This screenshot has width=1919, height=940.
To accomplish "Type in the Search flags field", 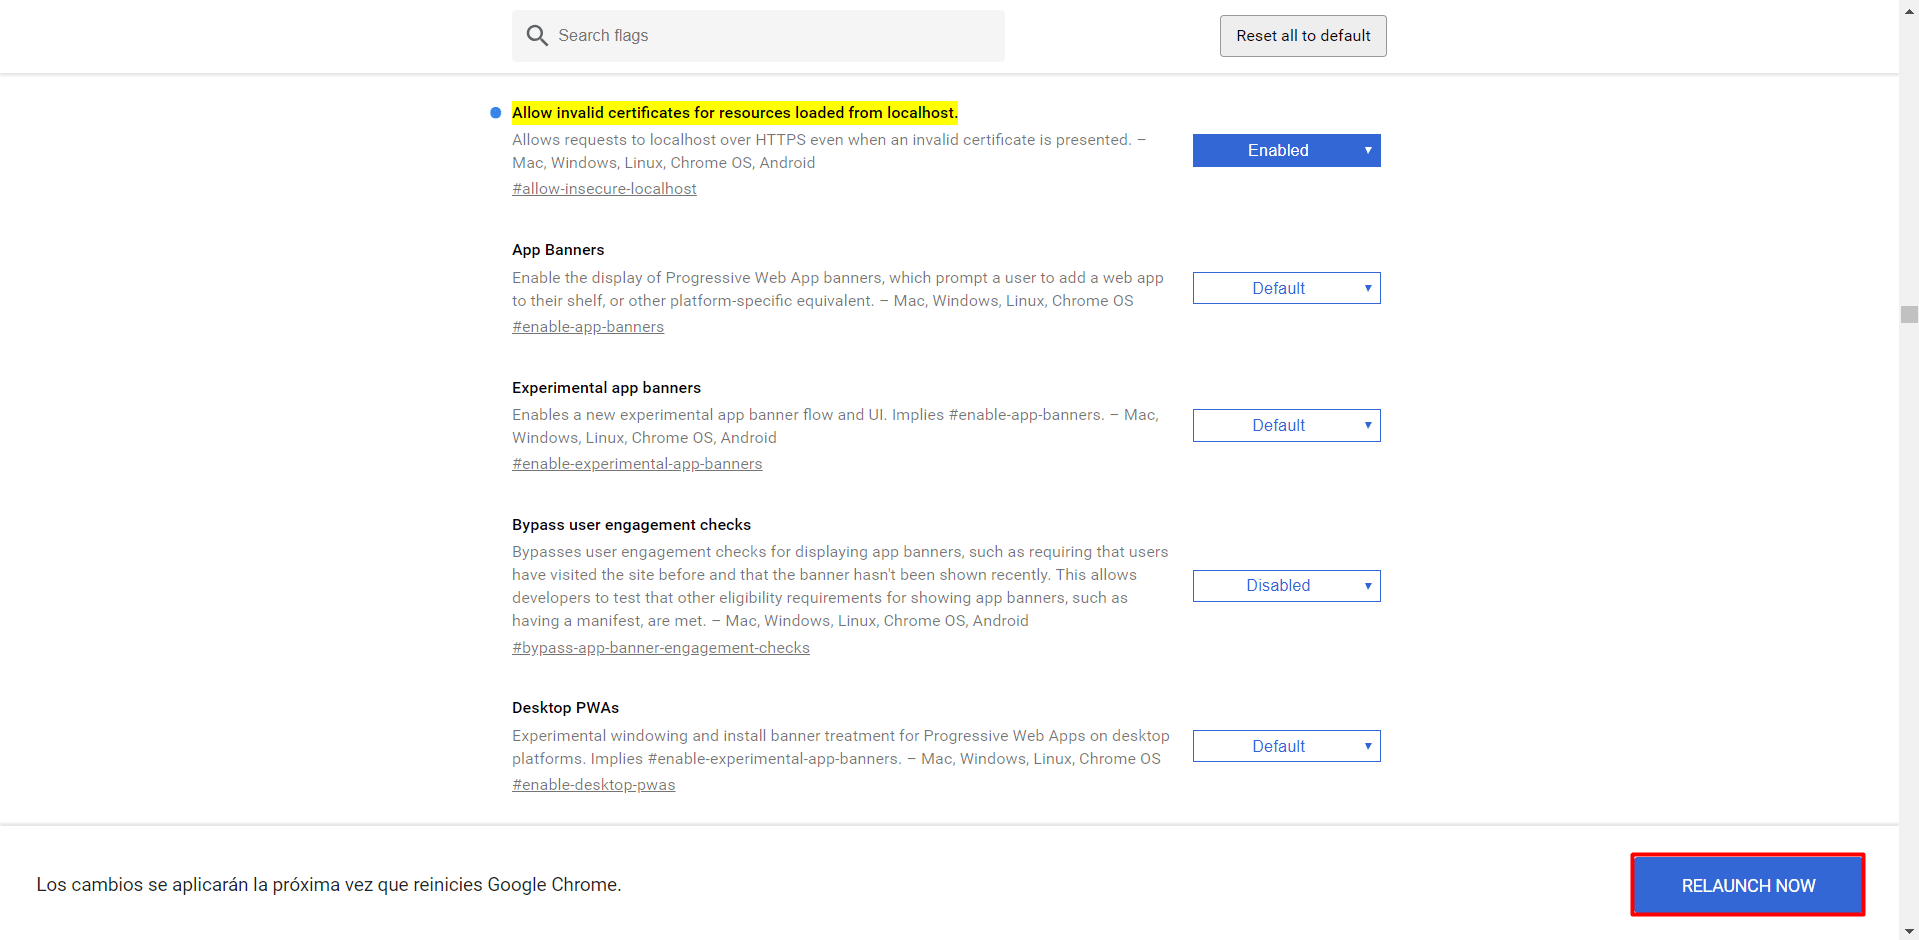I will [x=770, y=36].
